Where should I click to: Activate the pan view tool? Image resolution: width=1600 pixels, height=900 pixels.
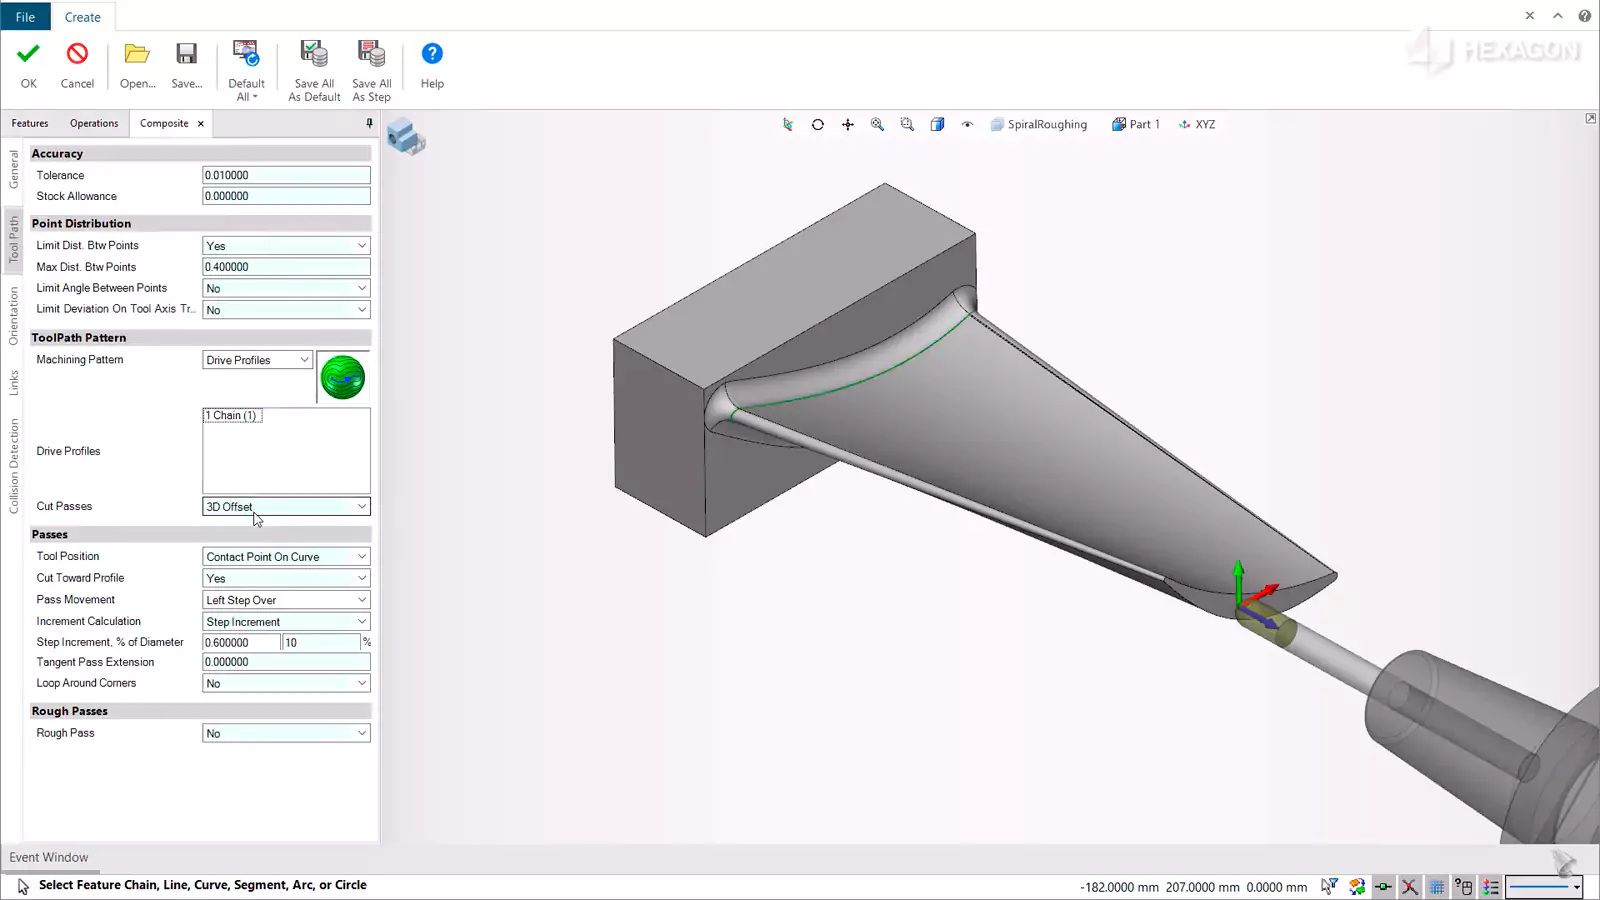(x=848, y=125)
